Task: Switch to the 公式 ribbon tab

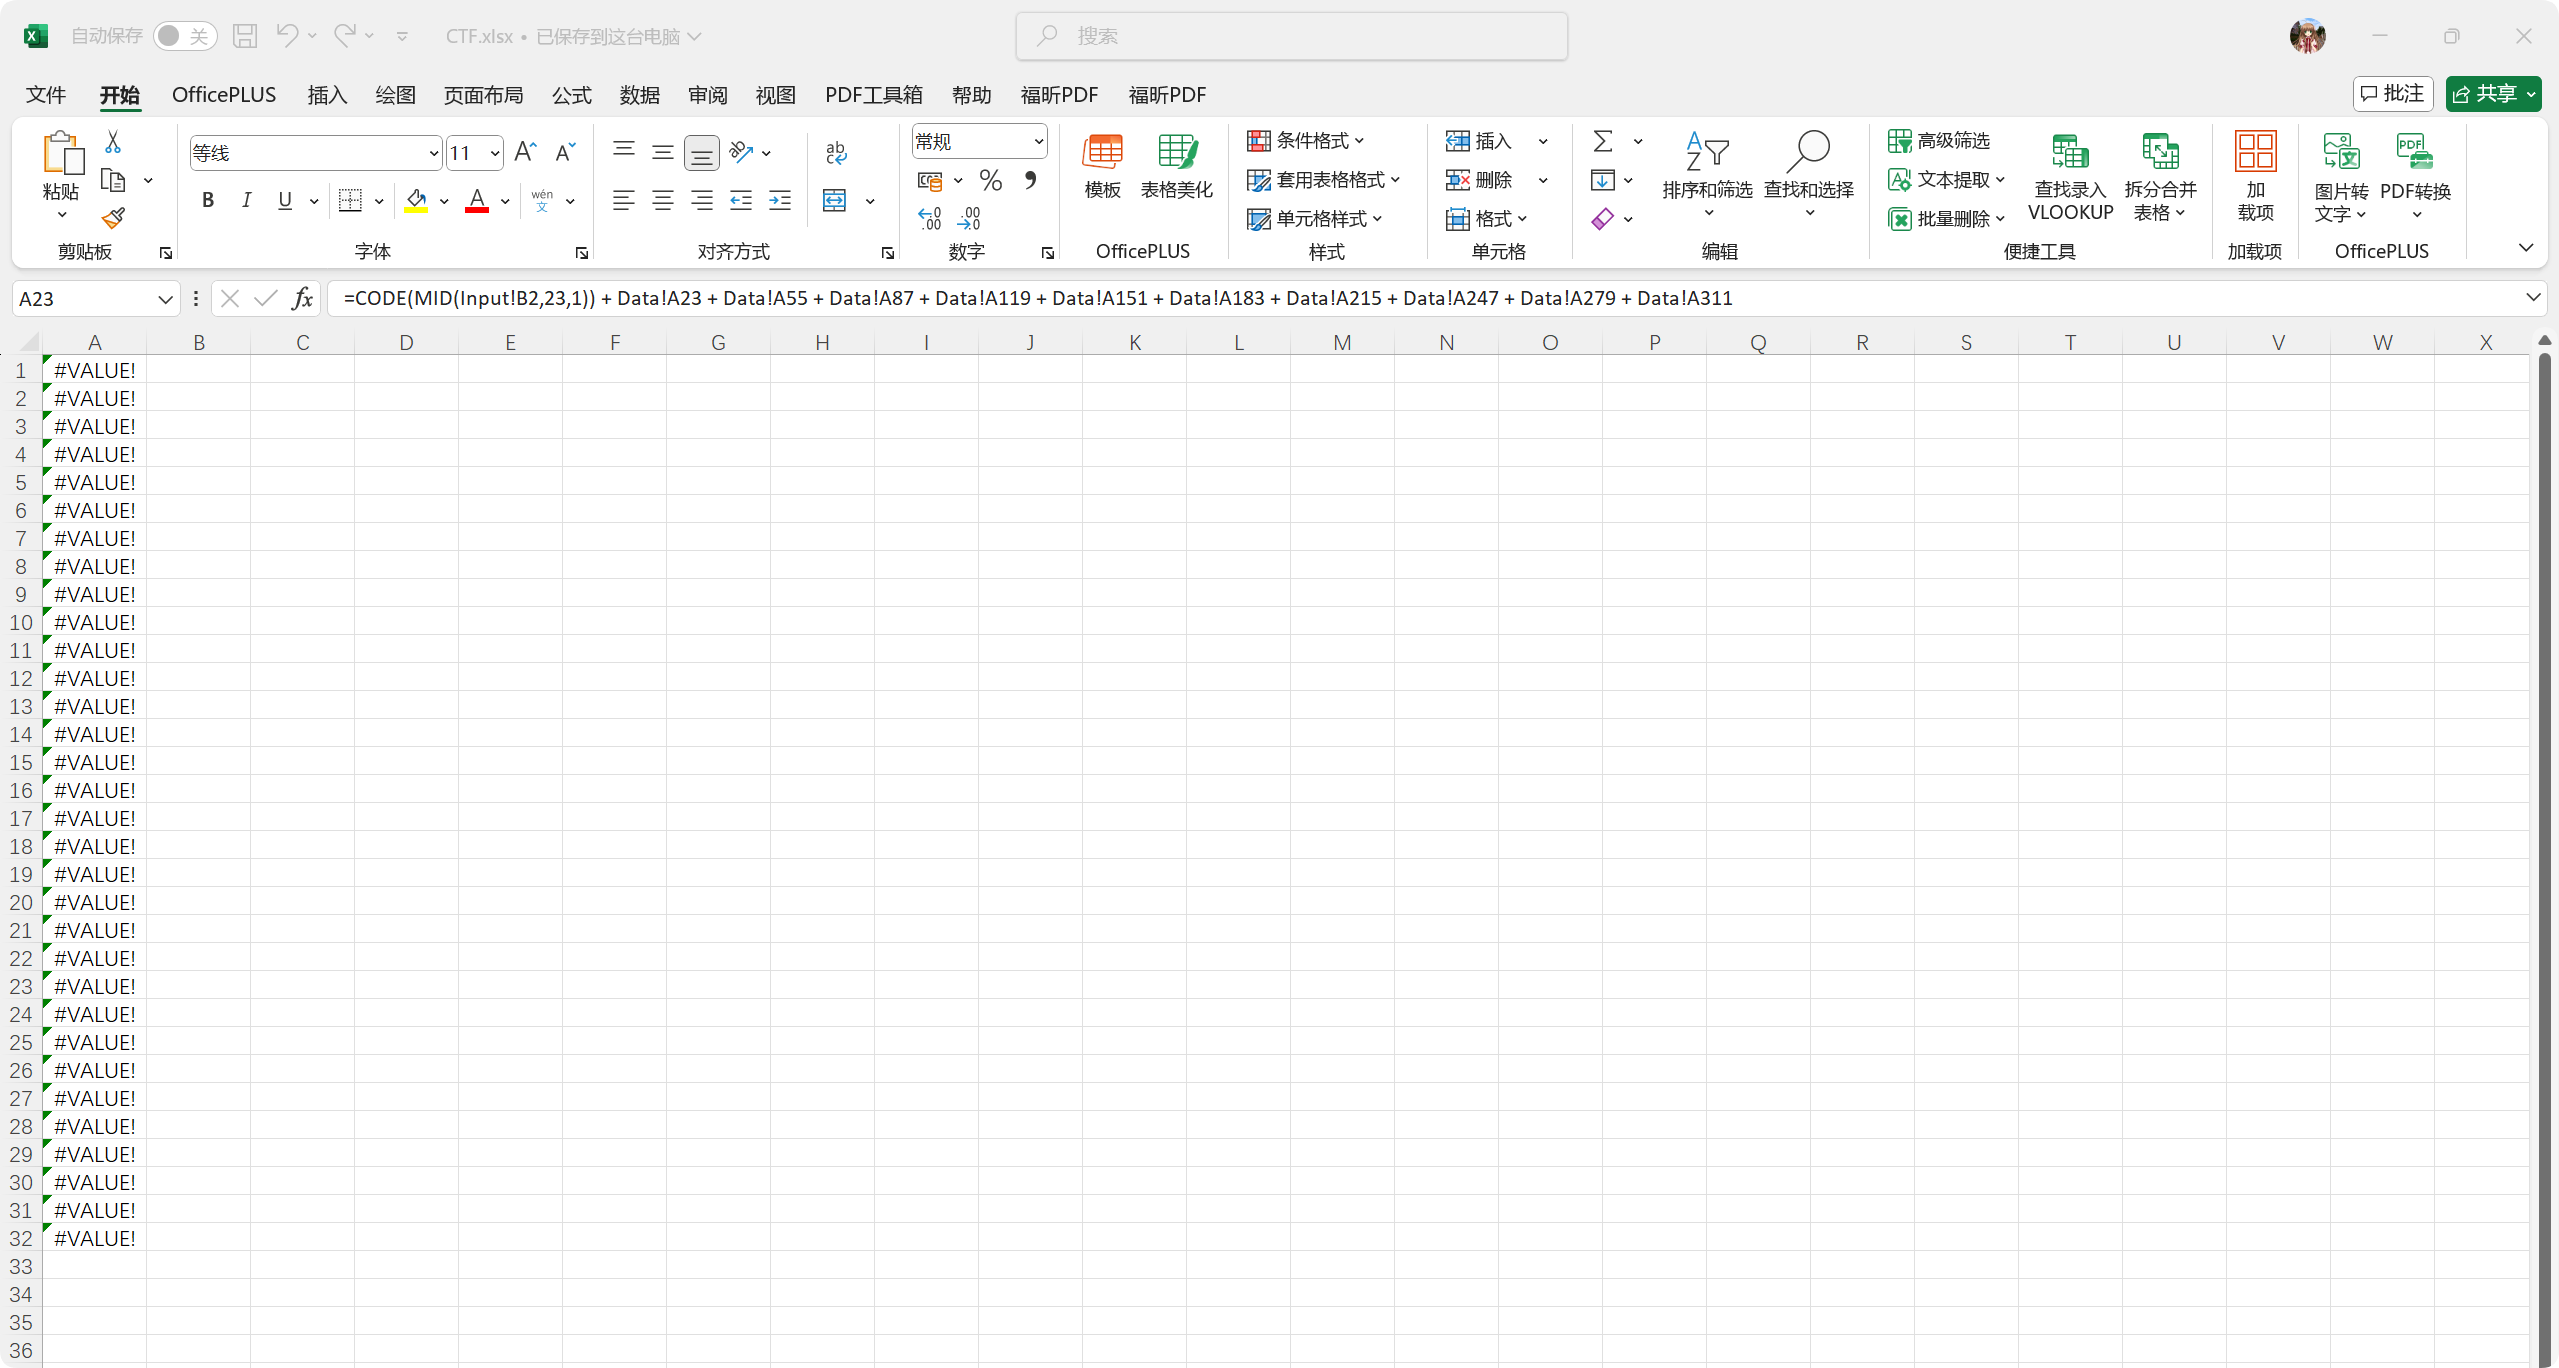Action: tap(572, 95)
